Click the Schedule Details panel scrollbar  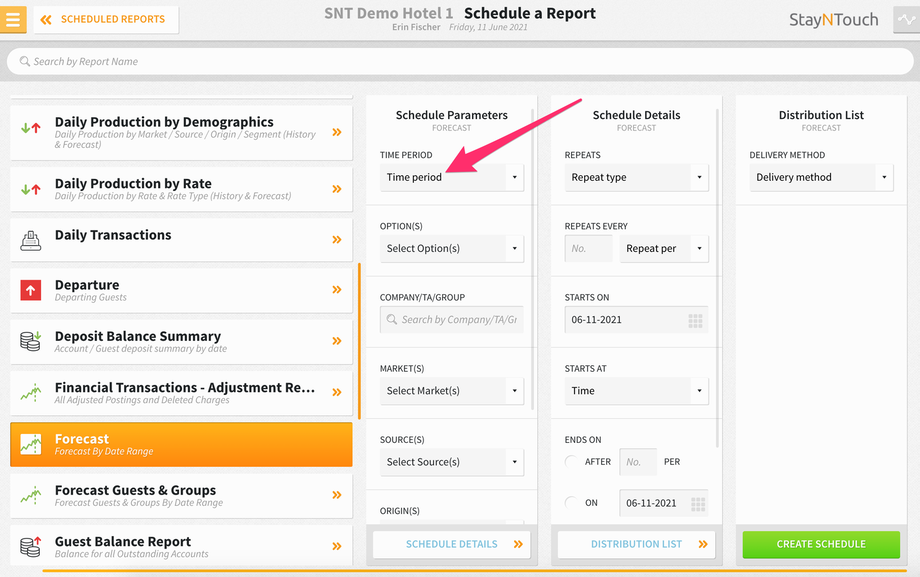click(718, 277)
